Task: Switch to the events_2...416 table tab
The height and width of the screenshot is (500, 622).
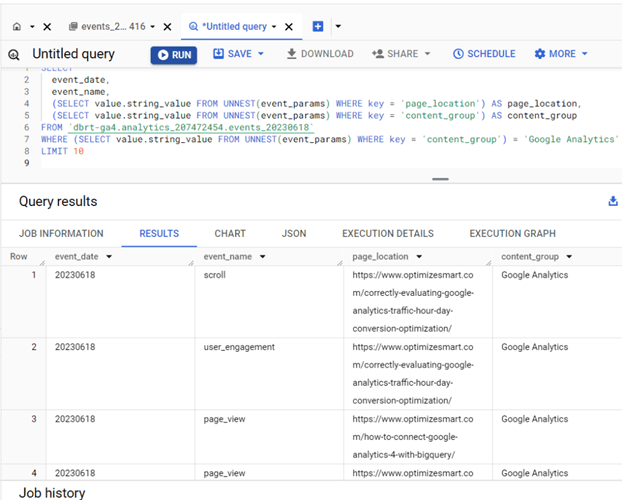Action: tap(107, 27)
